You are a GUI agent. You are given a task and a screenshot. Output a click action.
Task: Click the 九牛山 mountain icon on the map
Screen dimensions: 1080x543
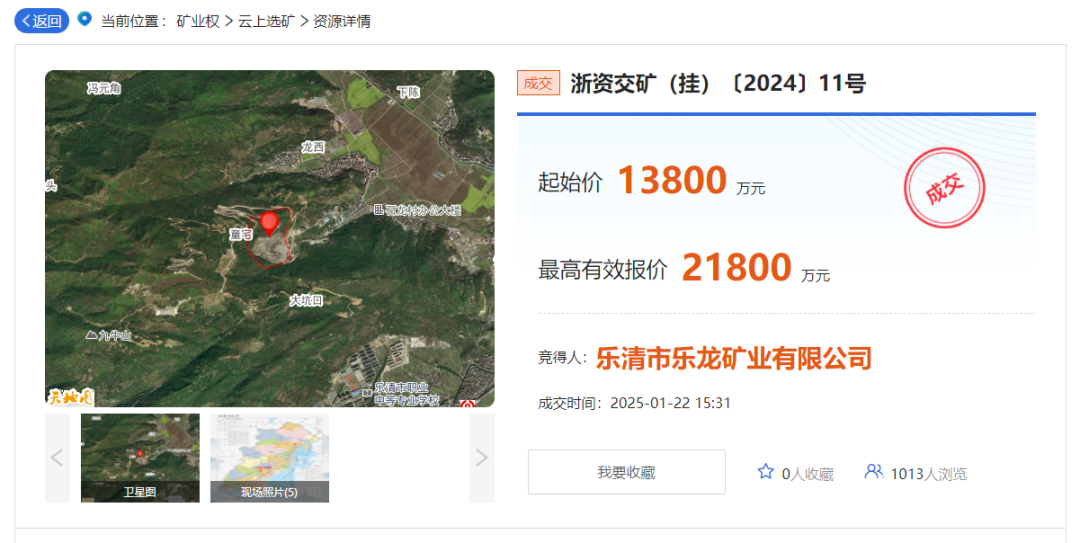click(92, 336)
